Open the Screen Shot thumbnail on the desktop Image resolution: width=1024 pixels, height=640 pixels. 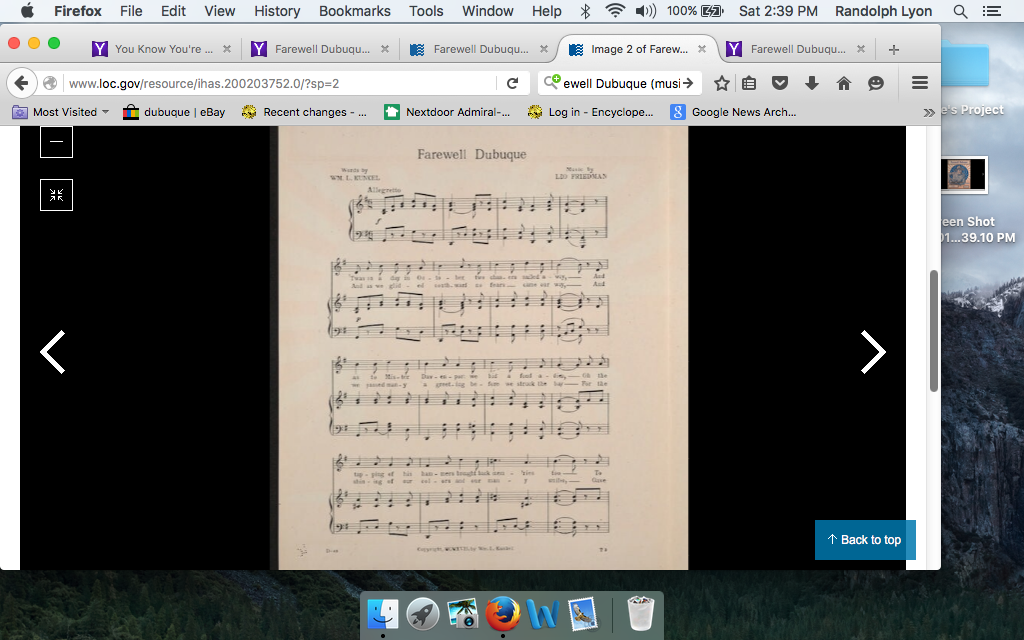[965, 174]
